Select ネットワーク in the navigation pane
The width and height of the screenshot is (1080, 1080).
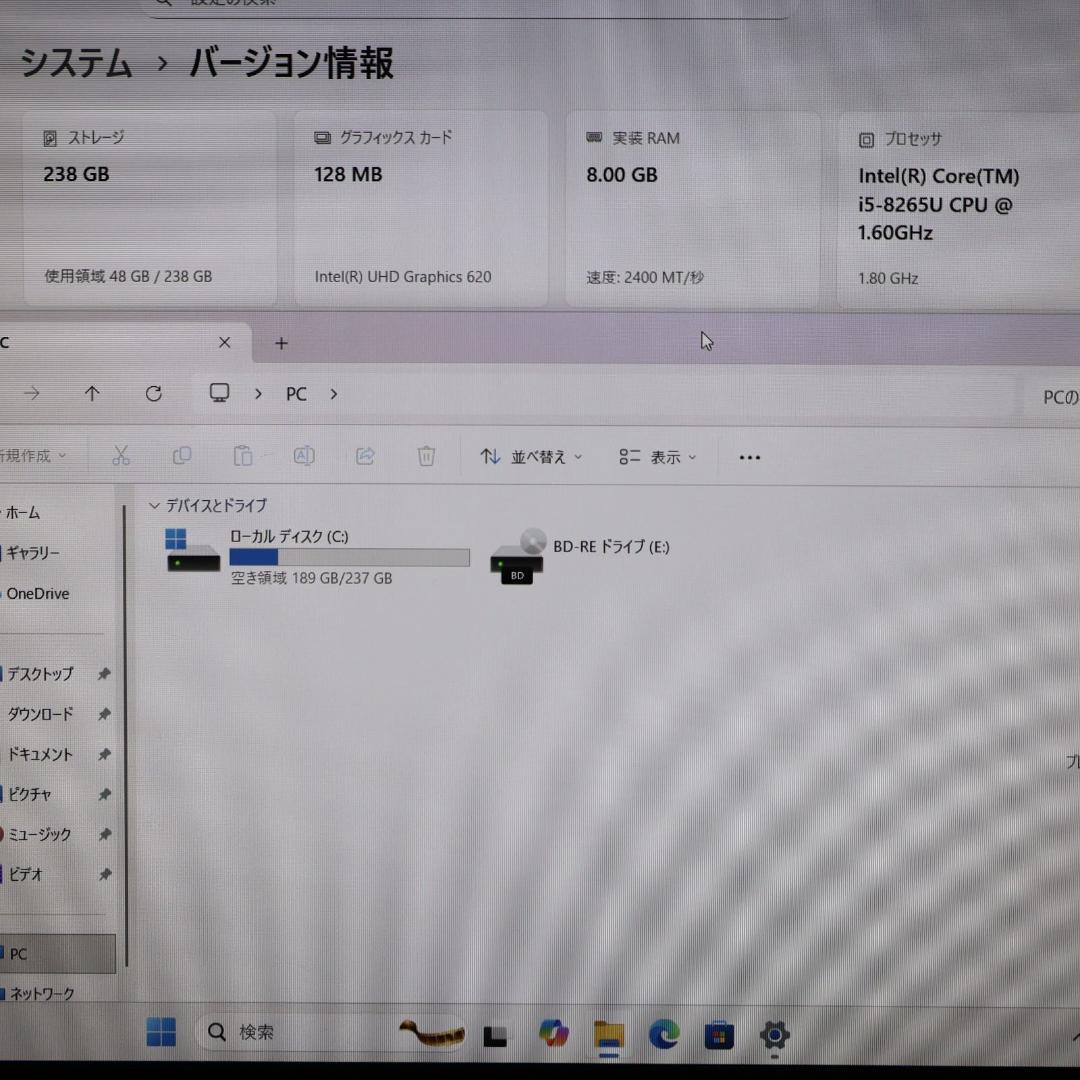(x=40, y=993)
